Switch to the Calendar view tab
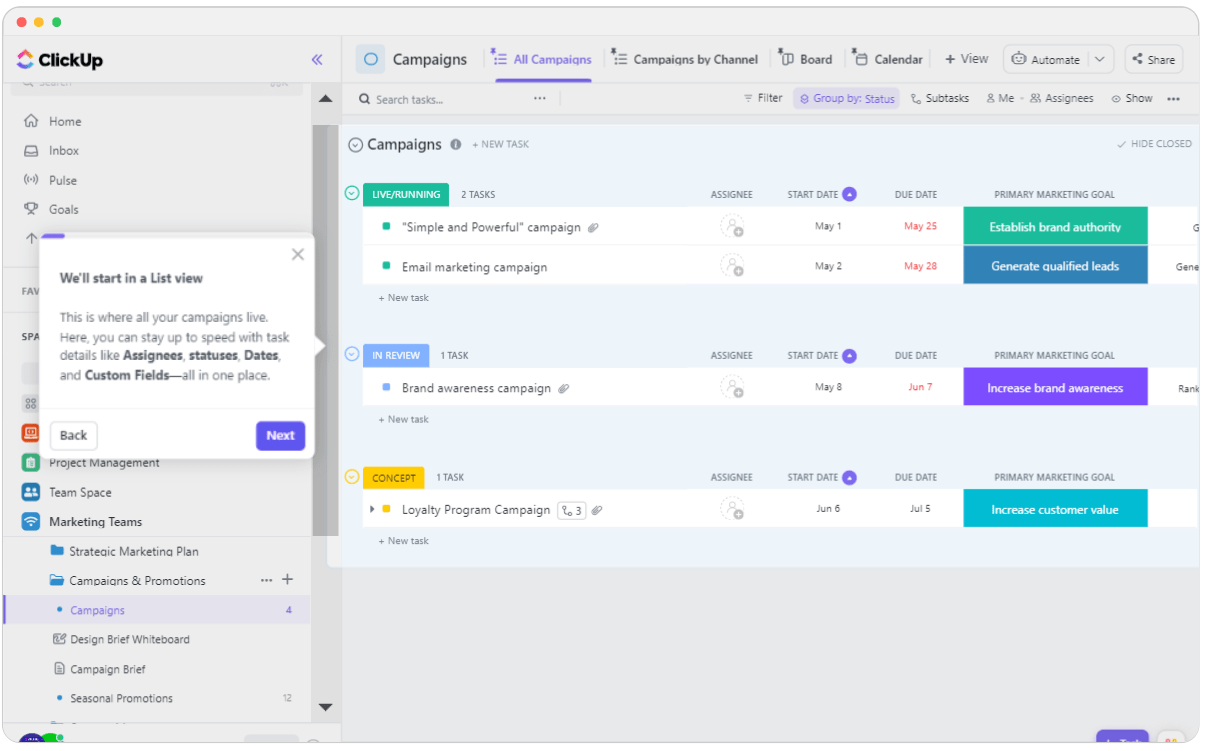This screenshot has width=1206, height=751. (x=888, y=59)
